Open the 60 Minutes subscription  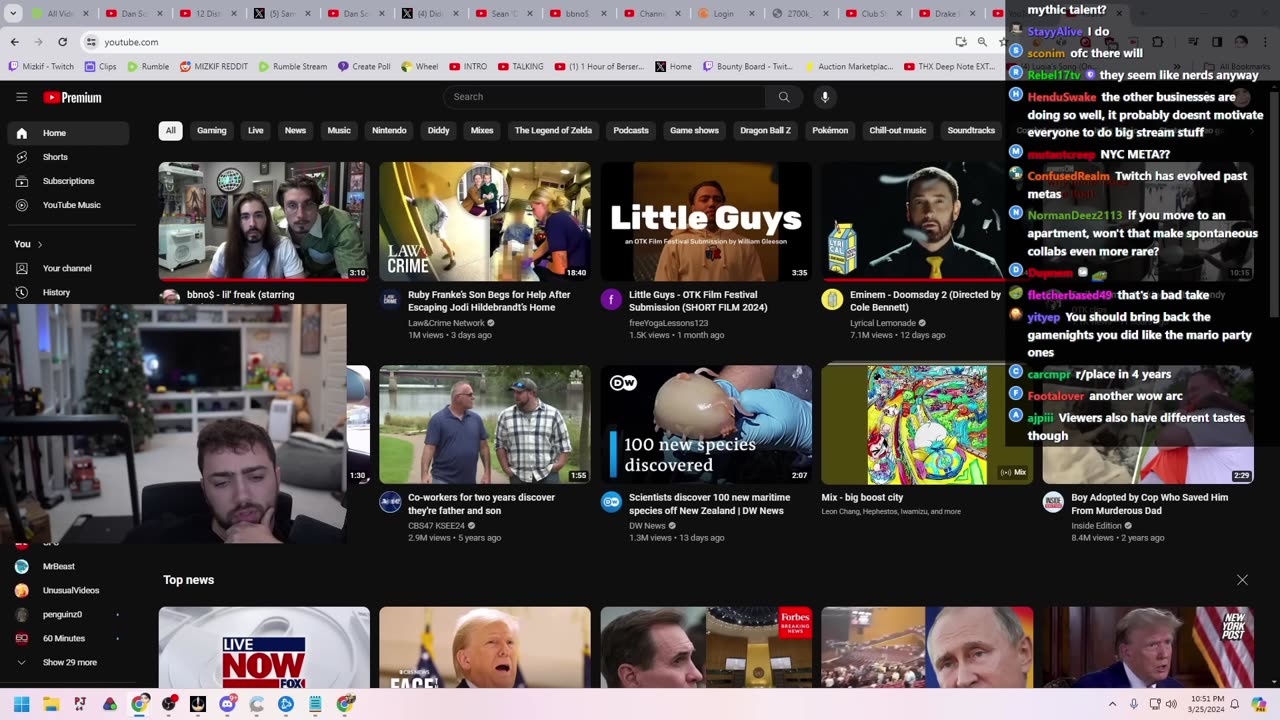(68, 638)
